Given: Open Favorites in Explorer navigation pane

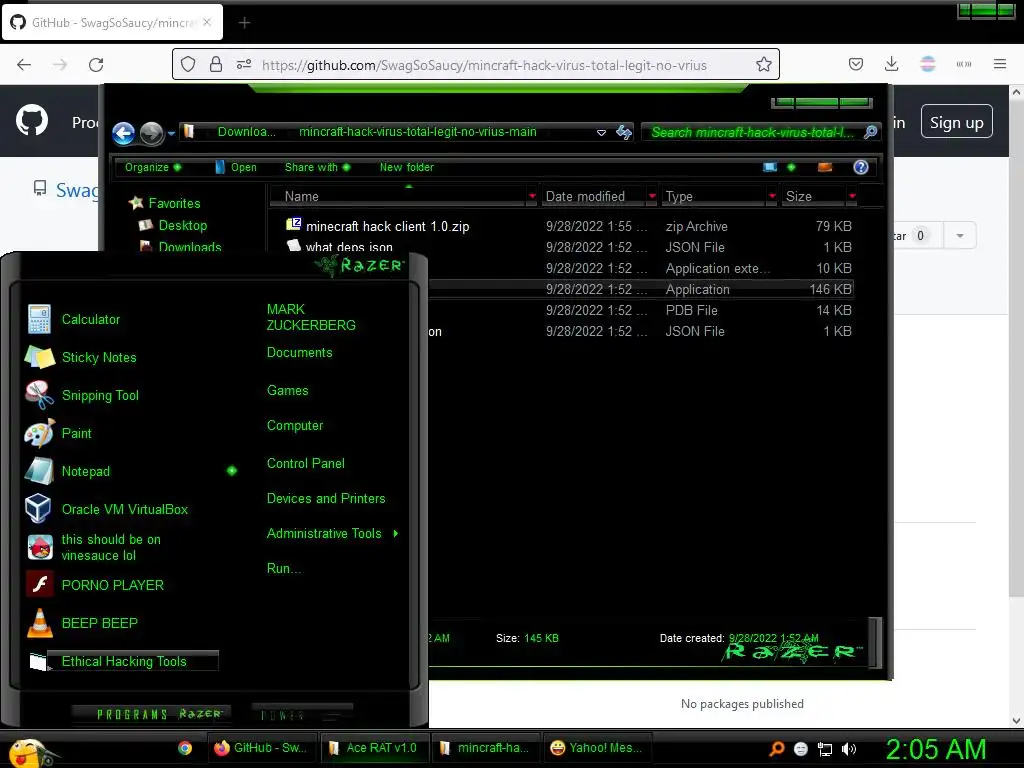Looking at the screenshot, I should pyautogui.click(x=174, y=203).
